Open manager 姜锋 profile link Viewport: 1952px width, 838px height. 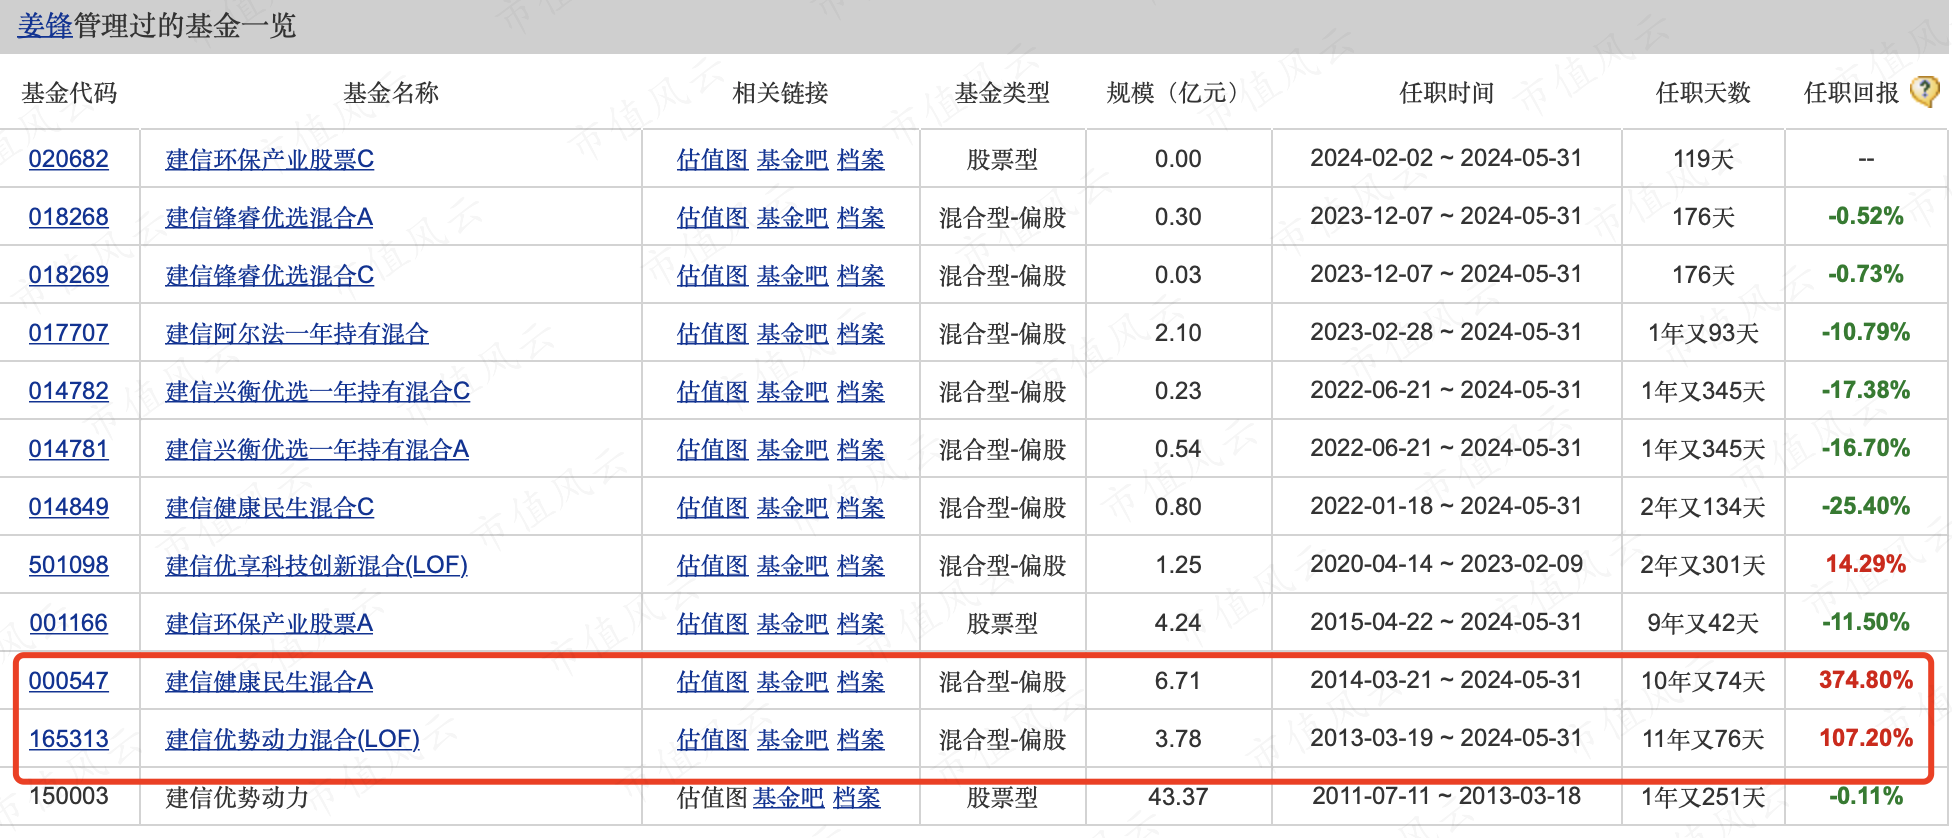45,25
